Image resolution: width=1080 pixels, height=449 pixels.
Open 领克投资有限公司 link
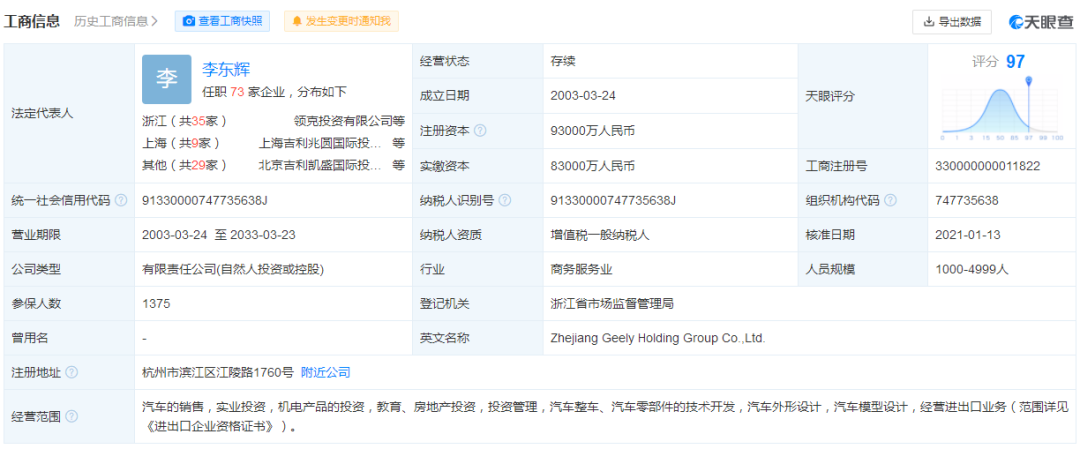pos(343,122)
